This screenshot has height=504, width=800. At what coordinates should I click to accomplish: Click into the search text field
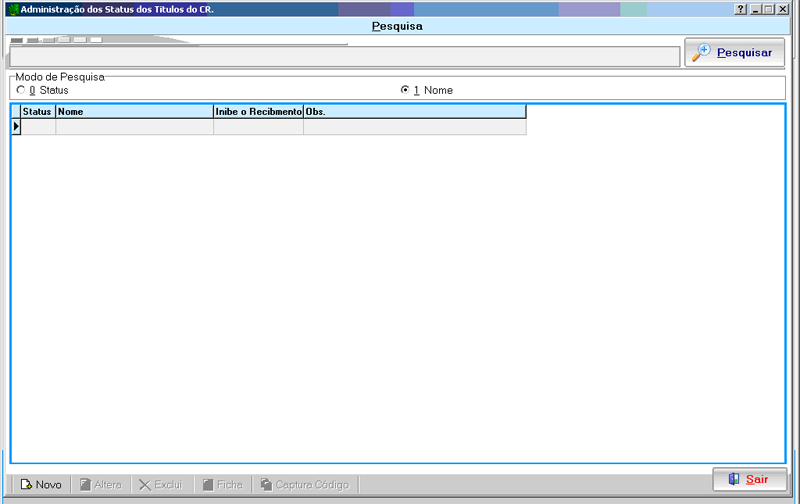pos(343,57)
